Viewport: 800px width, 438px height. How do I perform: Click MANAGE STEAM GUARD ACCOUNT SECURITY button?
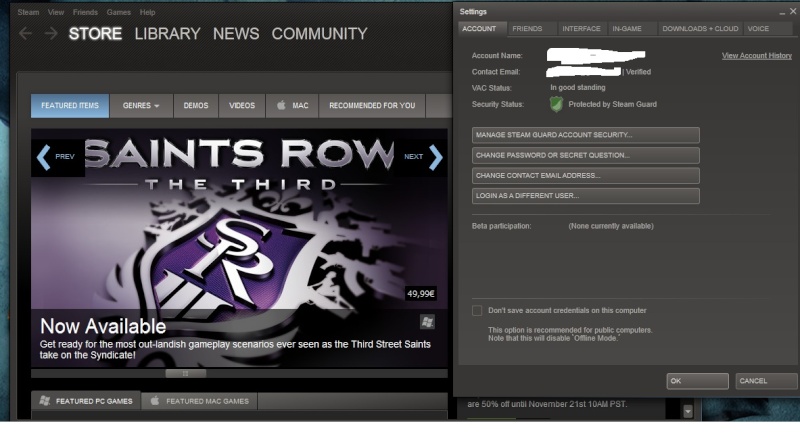tap(586, 135)
